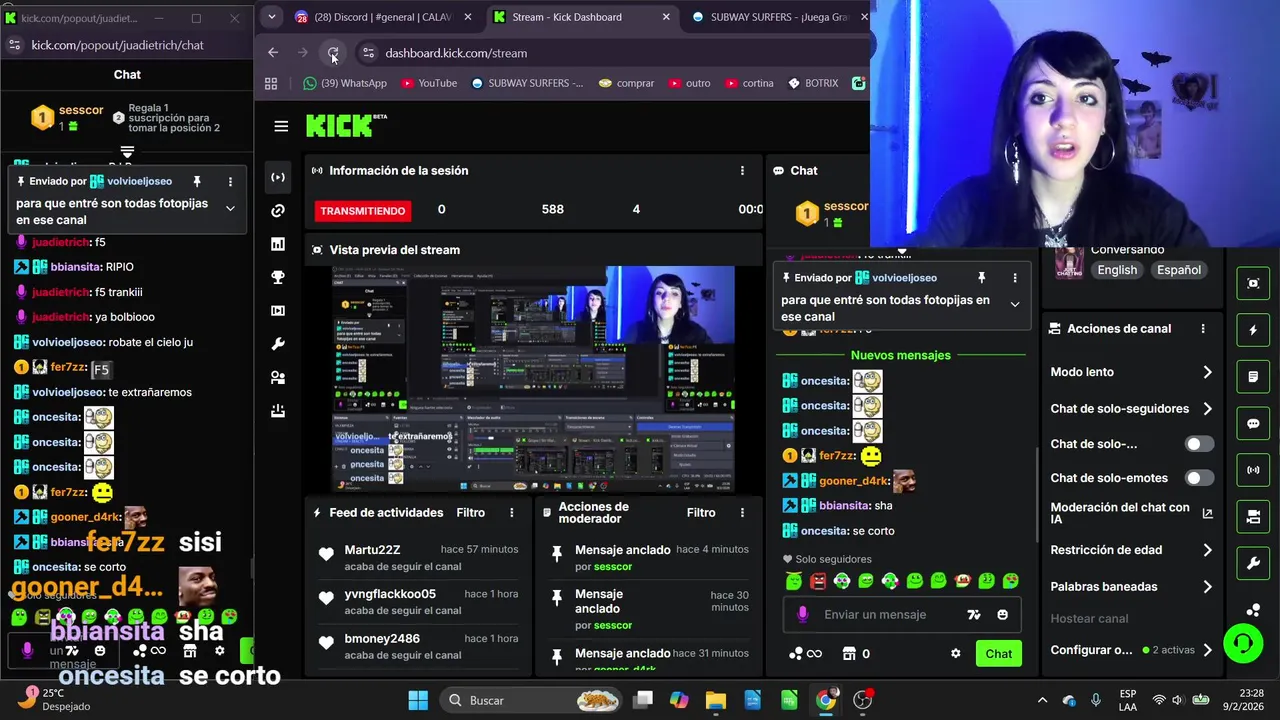Open BOTRIX bookmark in bookmarks bar
1280x720 pixels.
coord(813,83)
